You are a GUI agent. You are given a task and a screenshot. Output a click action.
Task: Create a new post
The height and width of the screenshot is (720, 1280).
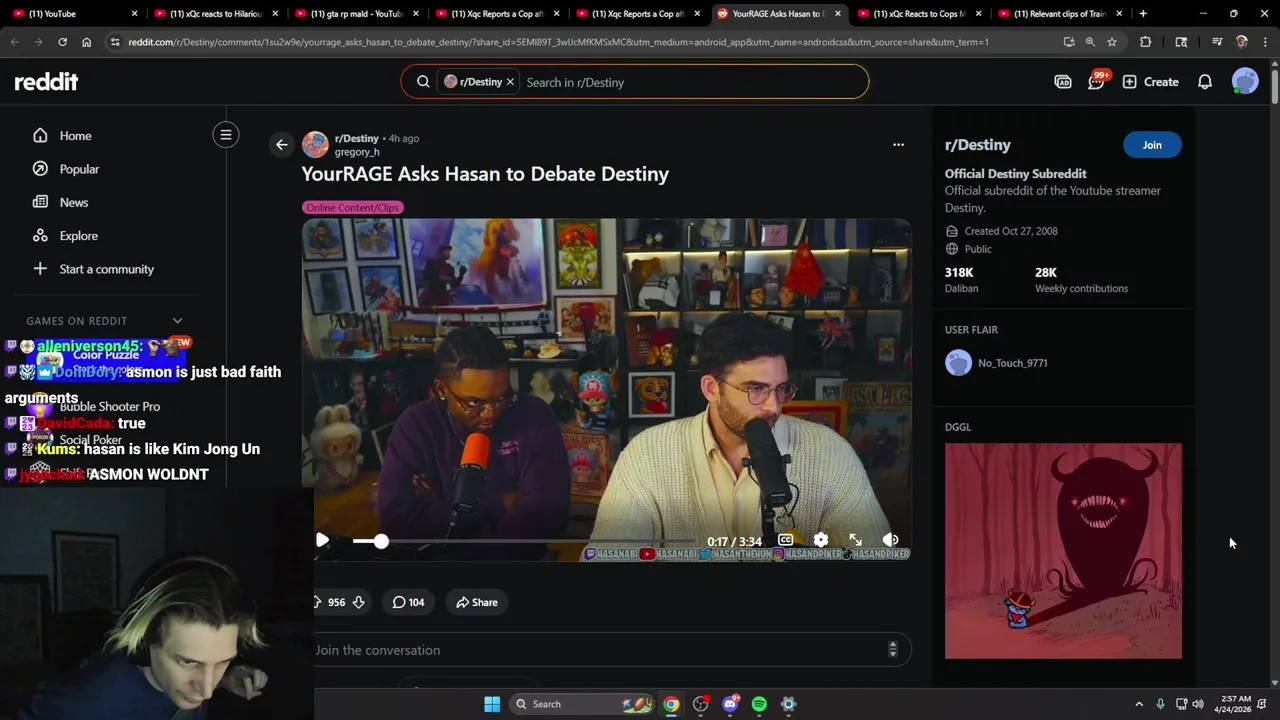[1150, 82]
